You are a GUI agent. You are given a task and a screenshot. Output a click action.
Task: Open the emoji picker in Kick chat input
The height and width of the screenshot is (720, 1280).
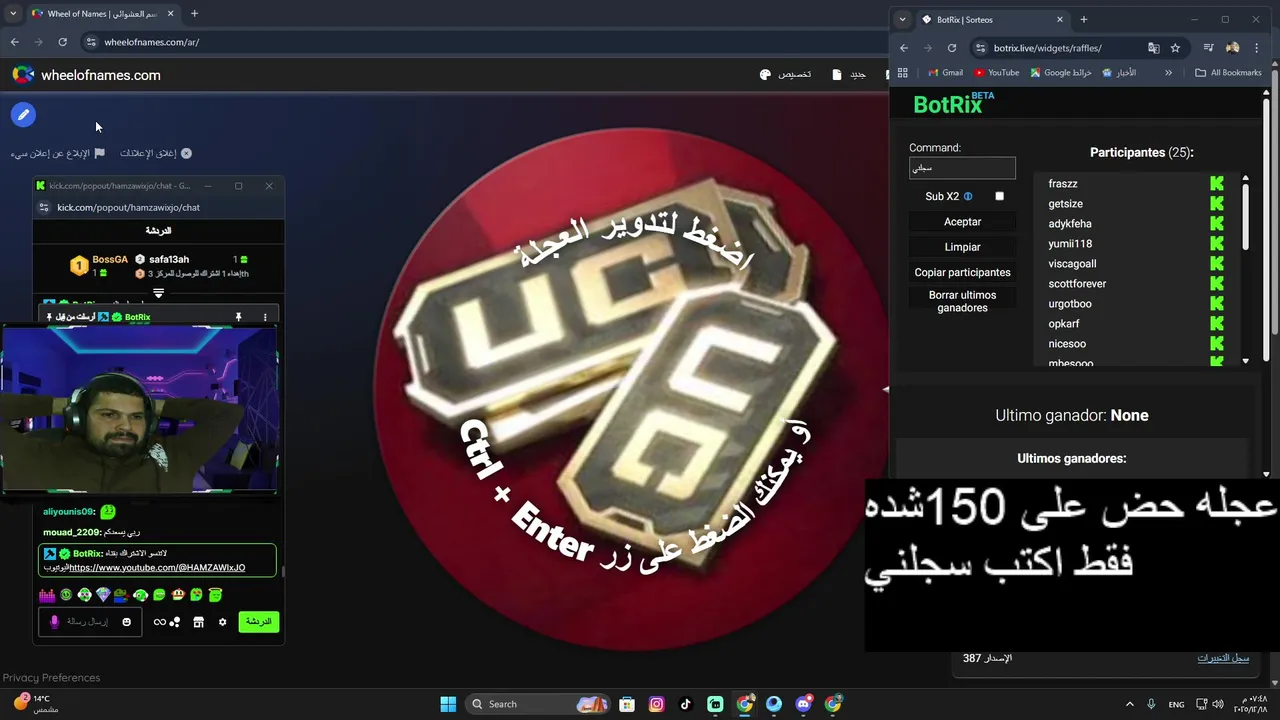pyautogui.click(x=126, y=622)
